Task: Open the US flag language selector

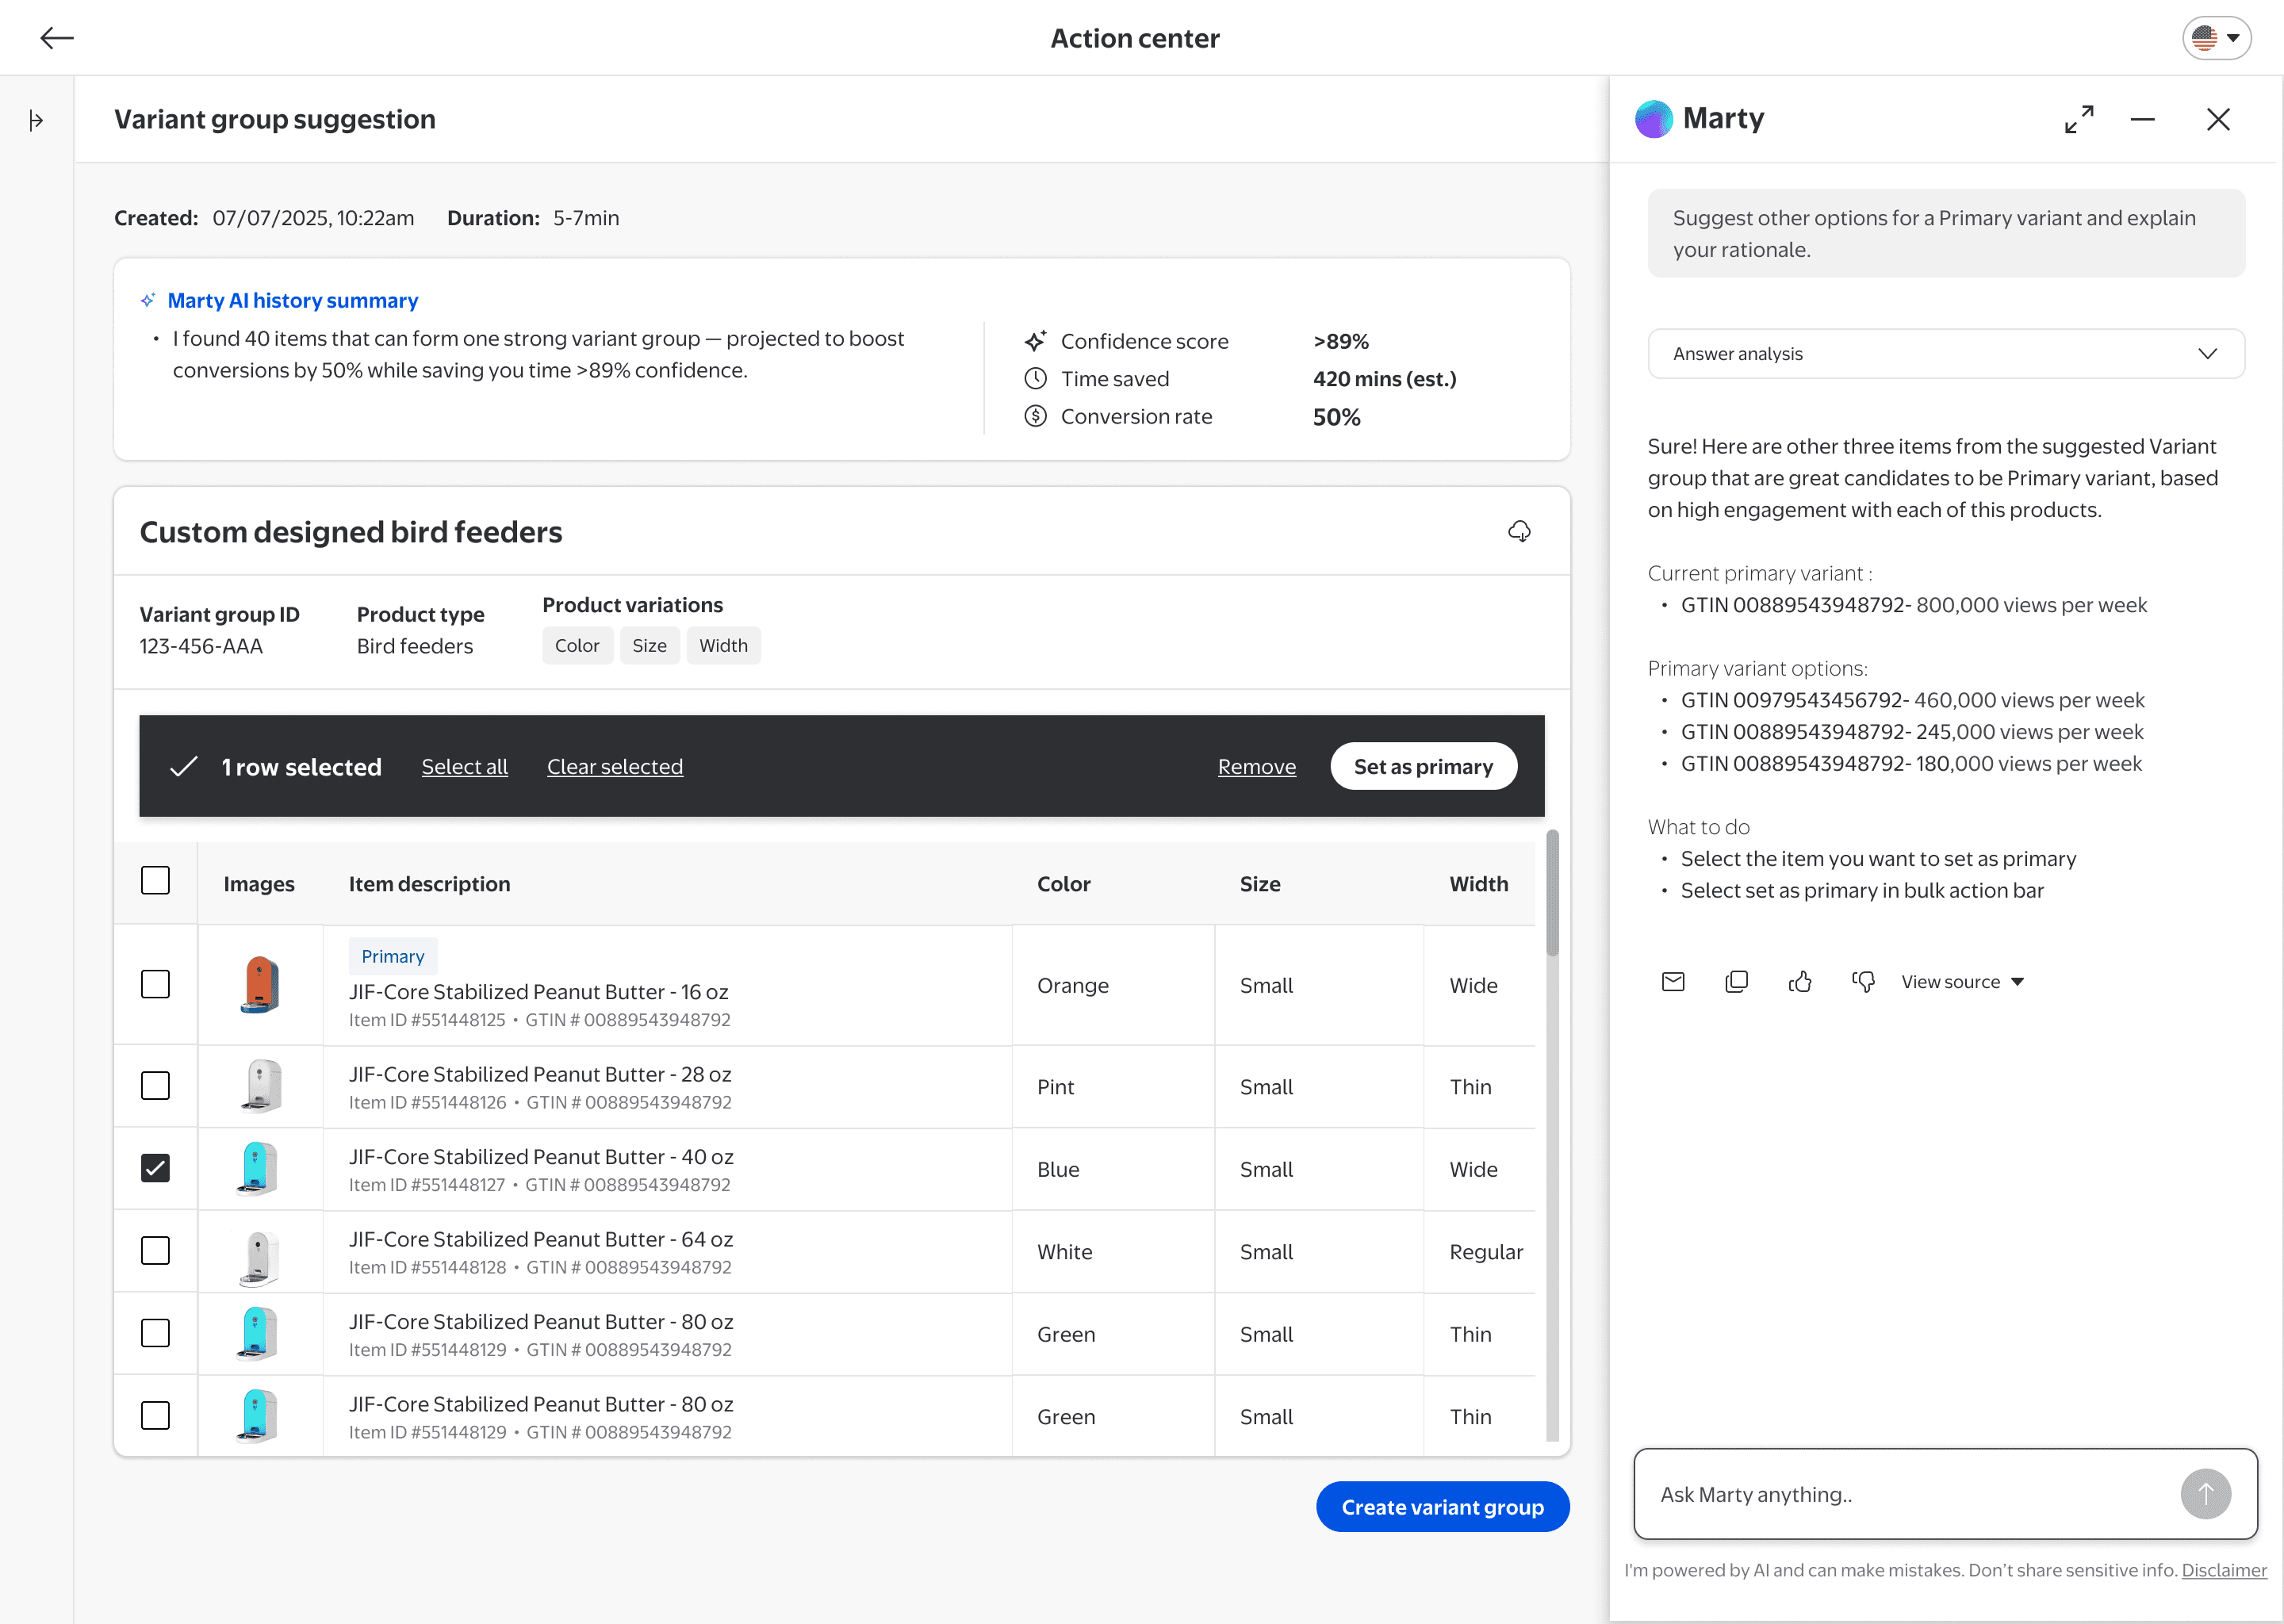Action: pos(2216,38)
